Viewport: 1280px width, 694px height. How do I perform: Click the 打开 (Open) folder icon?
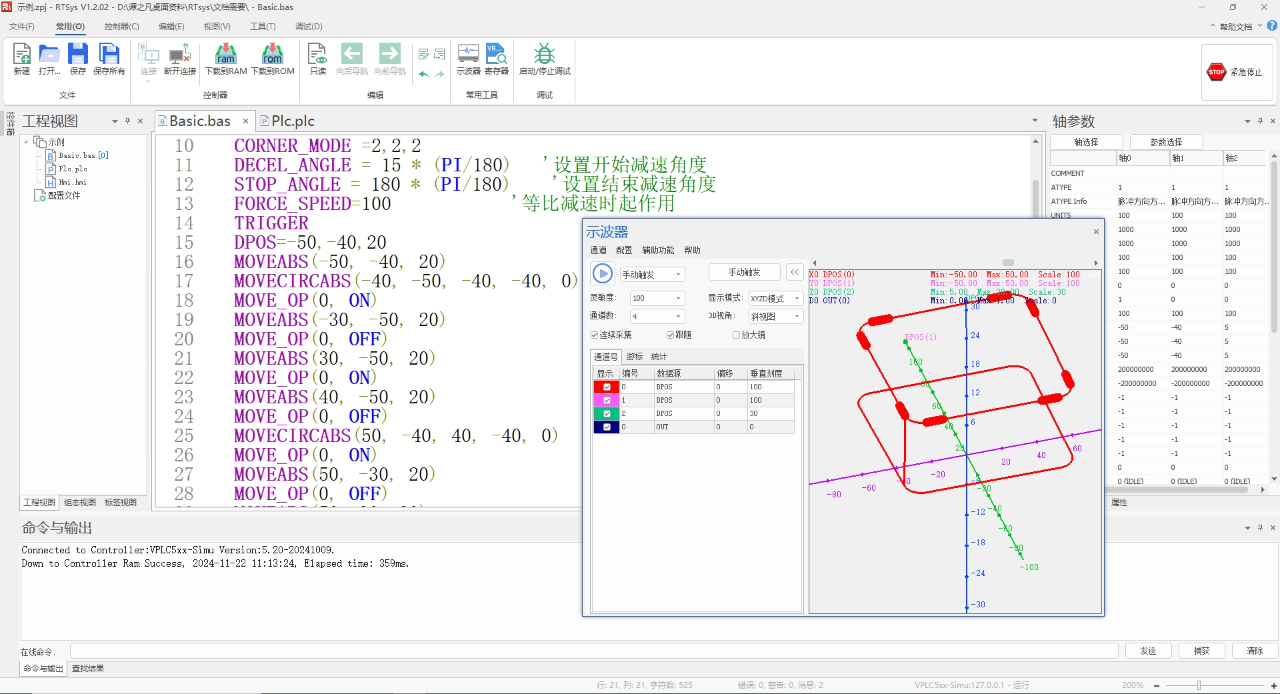point(50,54)
